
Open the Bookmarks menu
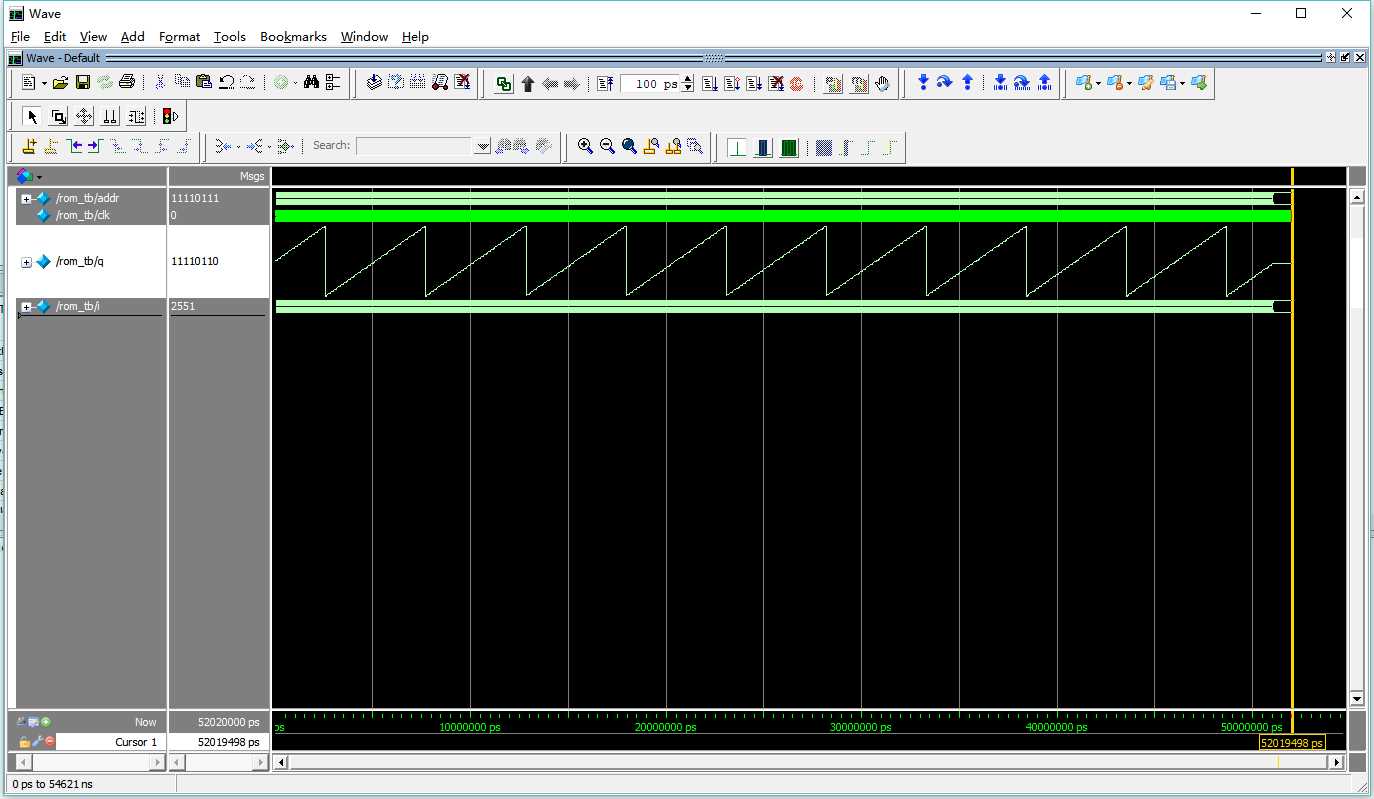(x=293, y=37)
